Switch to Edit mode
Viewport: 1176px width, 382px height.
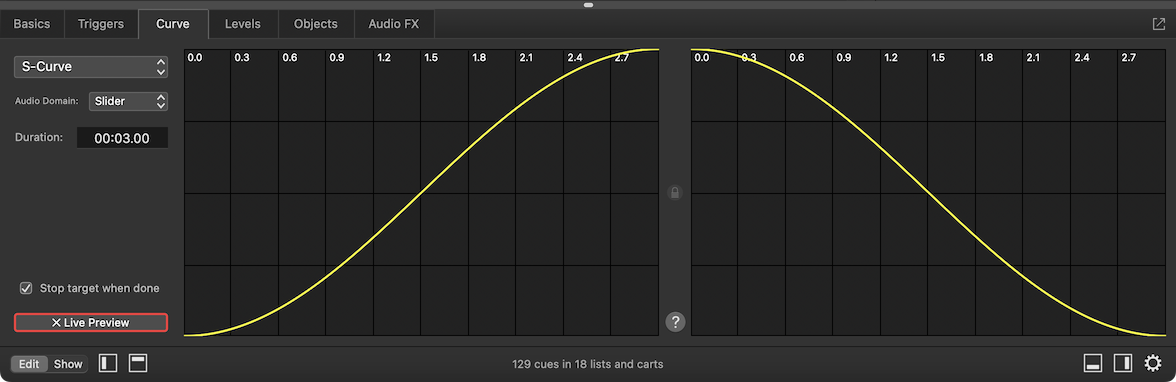click(29, 364)
